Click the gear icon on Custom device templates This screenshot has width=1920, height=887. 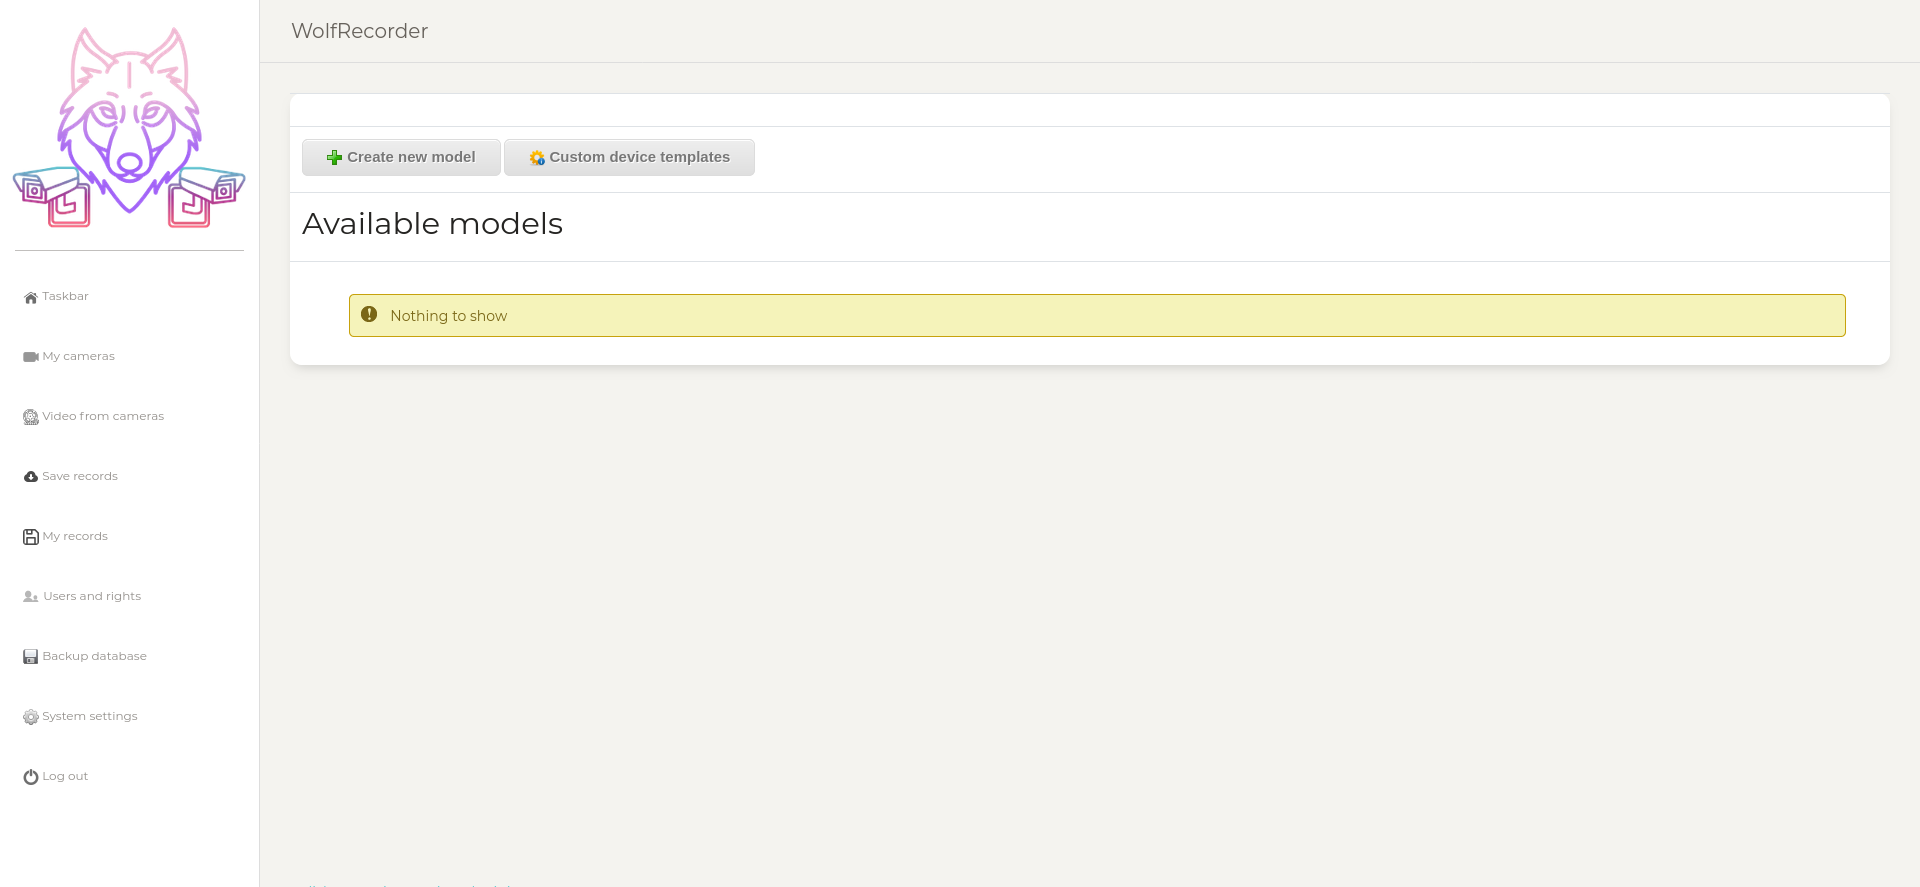click(537, 158)
